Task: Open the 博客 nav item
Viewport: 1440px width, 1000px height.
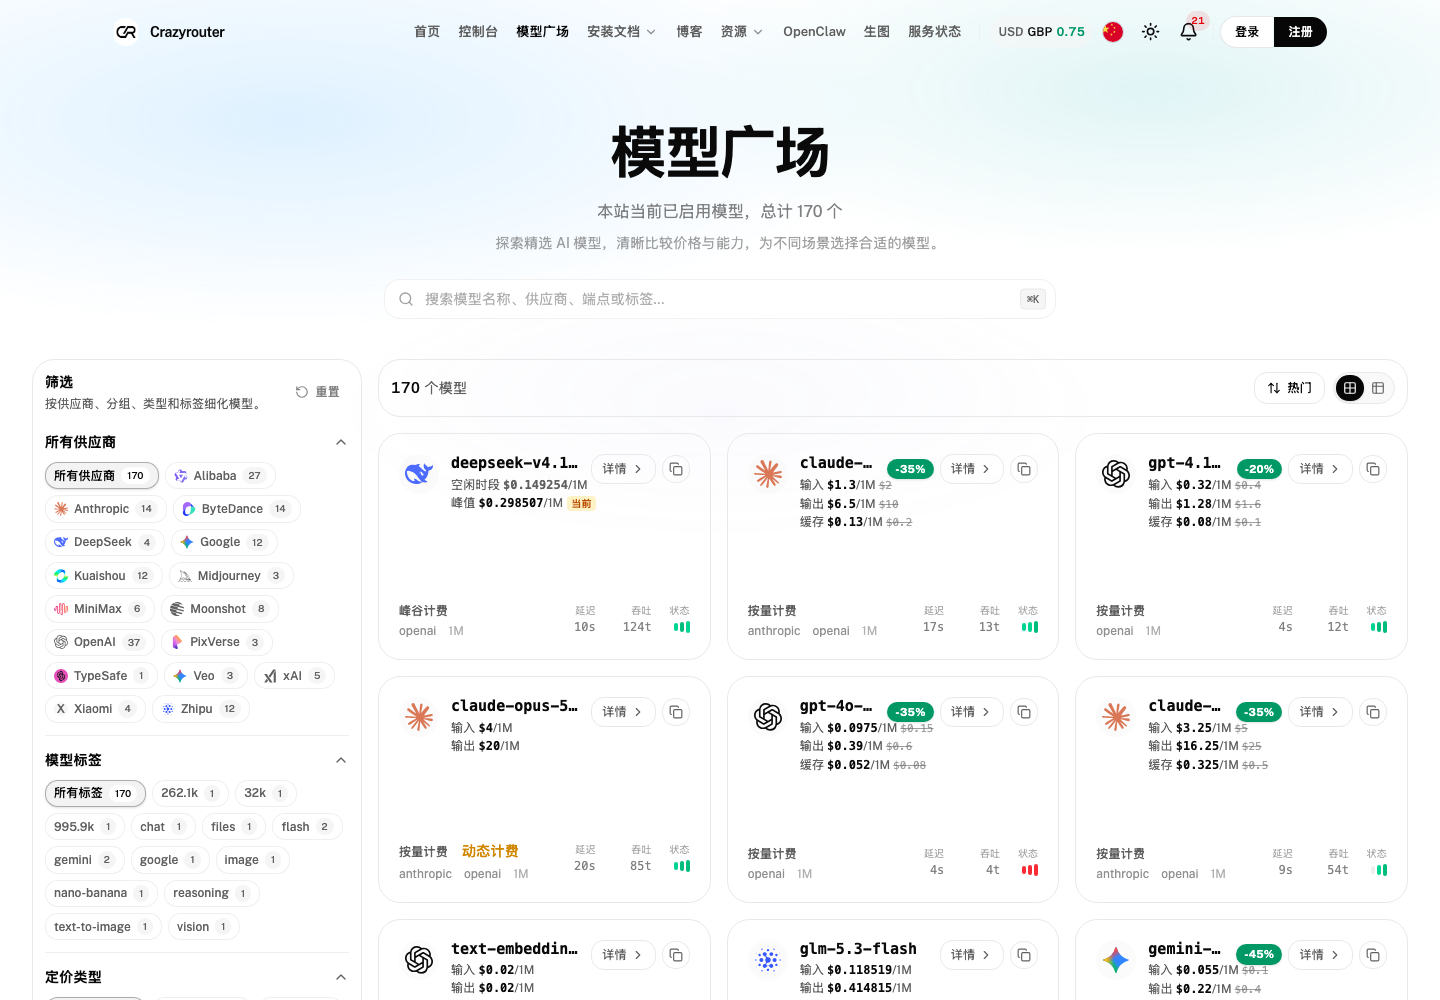Action: tap(689, 32)
